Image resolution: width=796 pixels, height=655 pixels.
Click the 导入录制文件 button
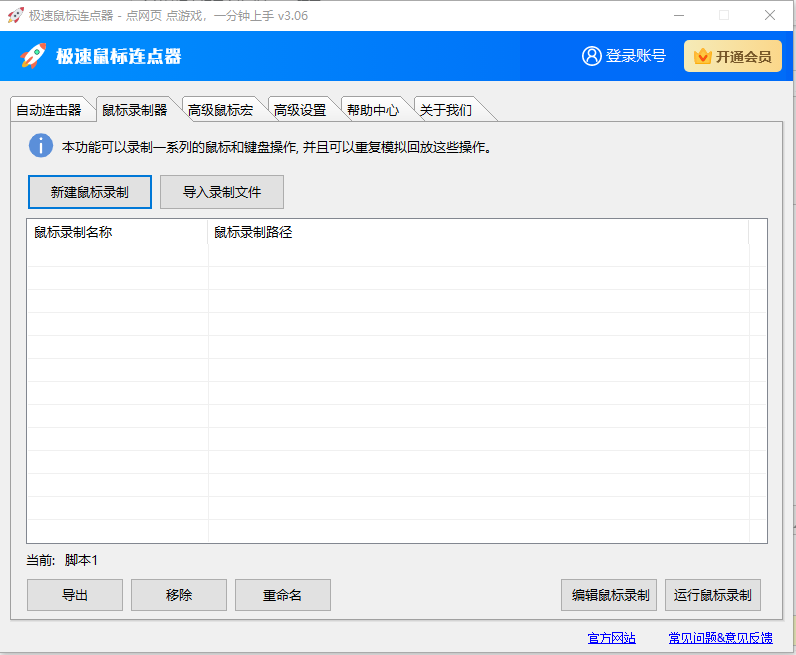click(222, 192)
